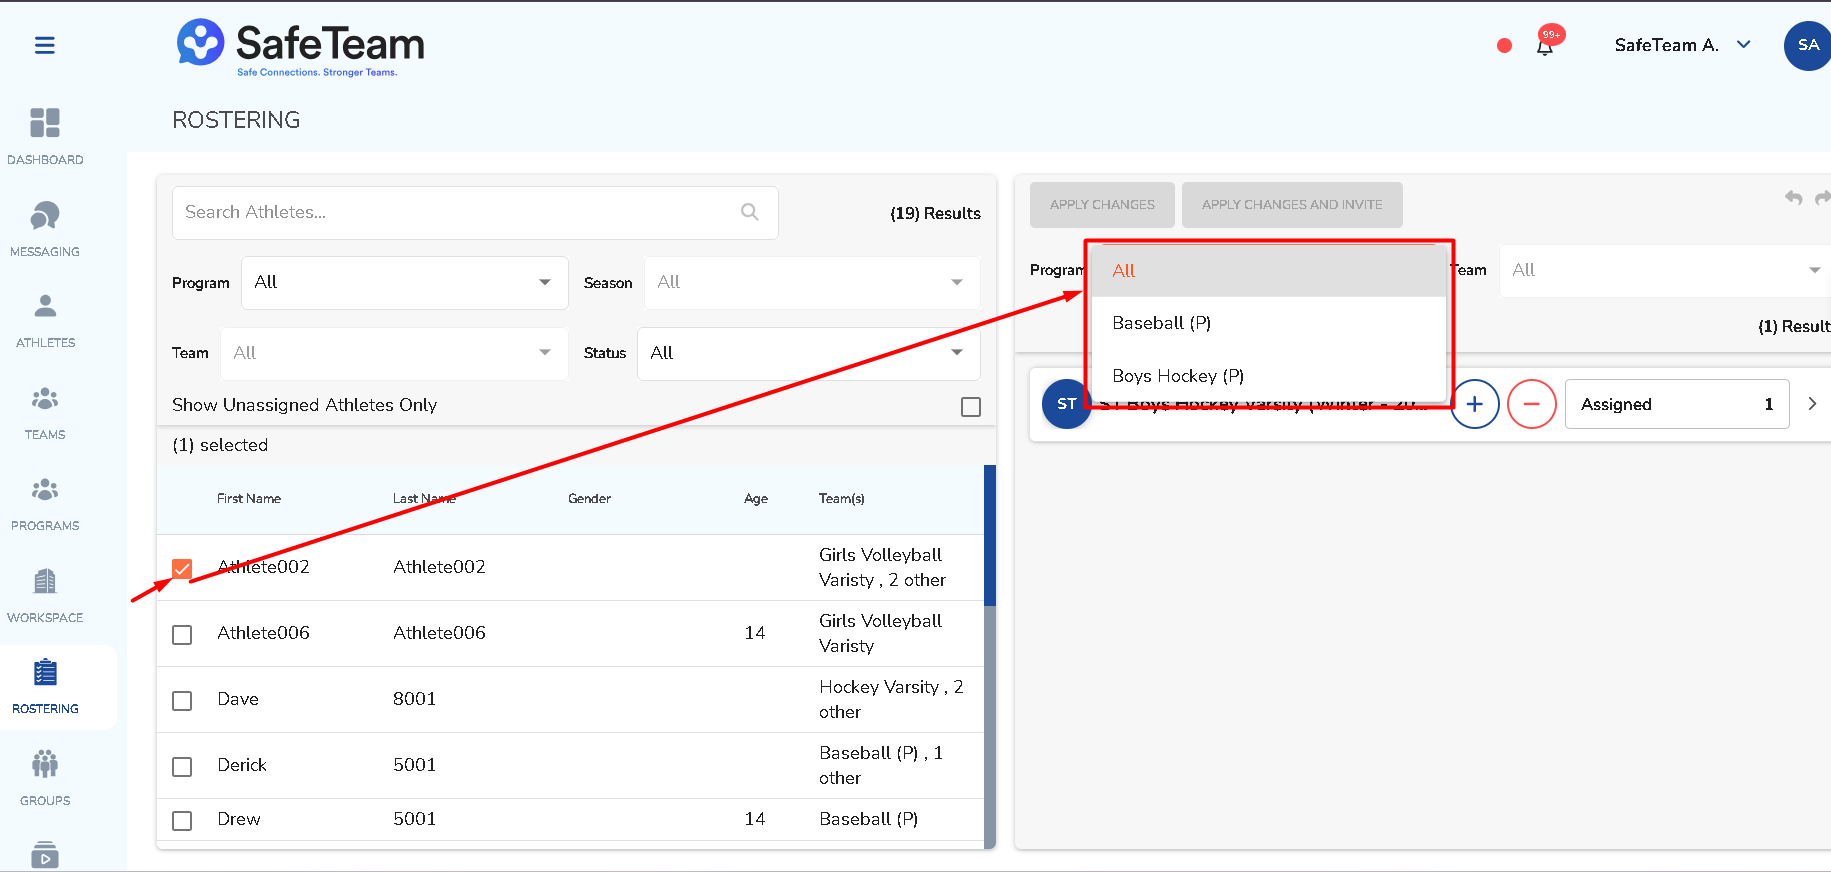Click the SafeTeam logo

click(x=300, y=47)
